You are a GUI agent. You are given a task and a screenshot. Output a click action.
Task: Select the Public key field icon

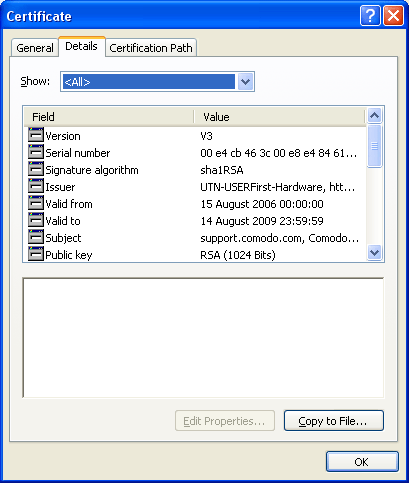click(x=36, y=254)
